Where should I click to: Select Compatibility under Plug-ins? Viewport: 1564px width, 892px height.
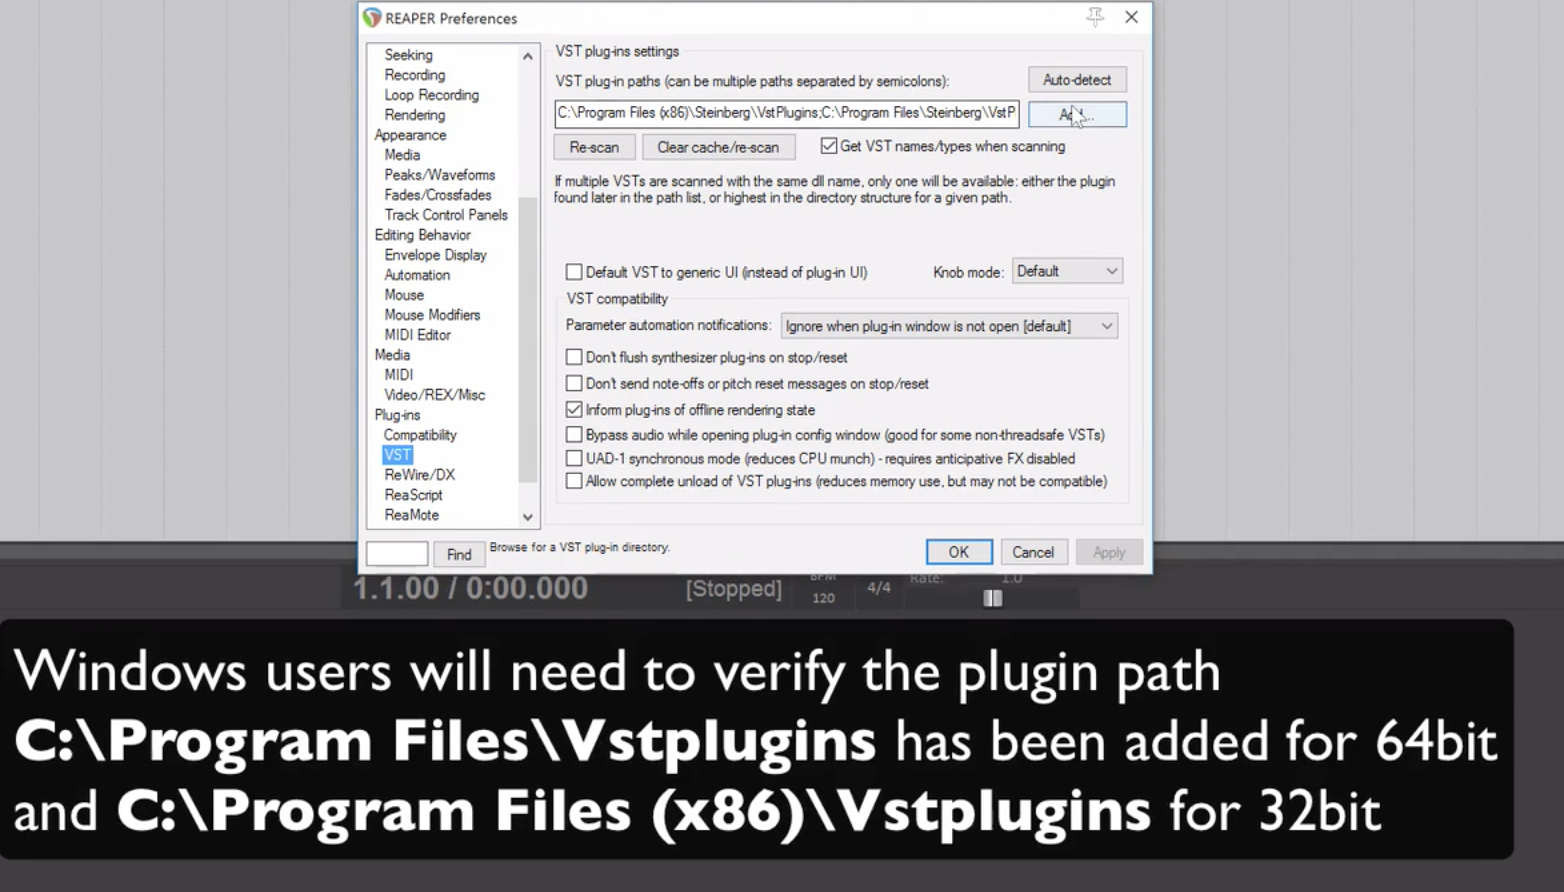coord(420,435)
